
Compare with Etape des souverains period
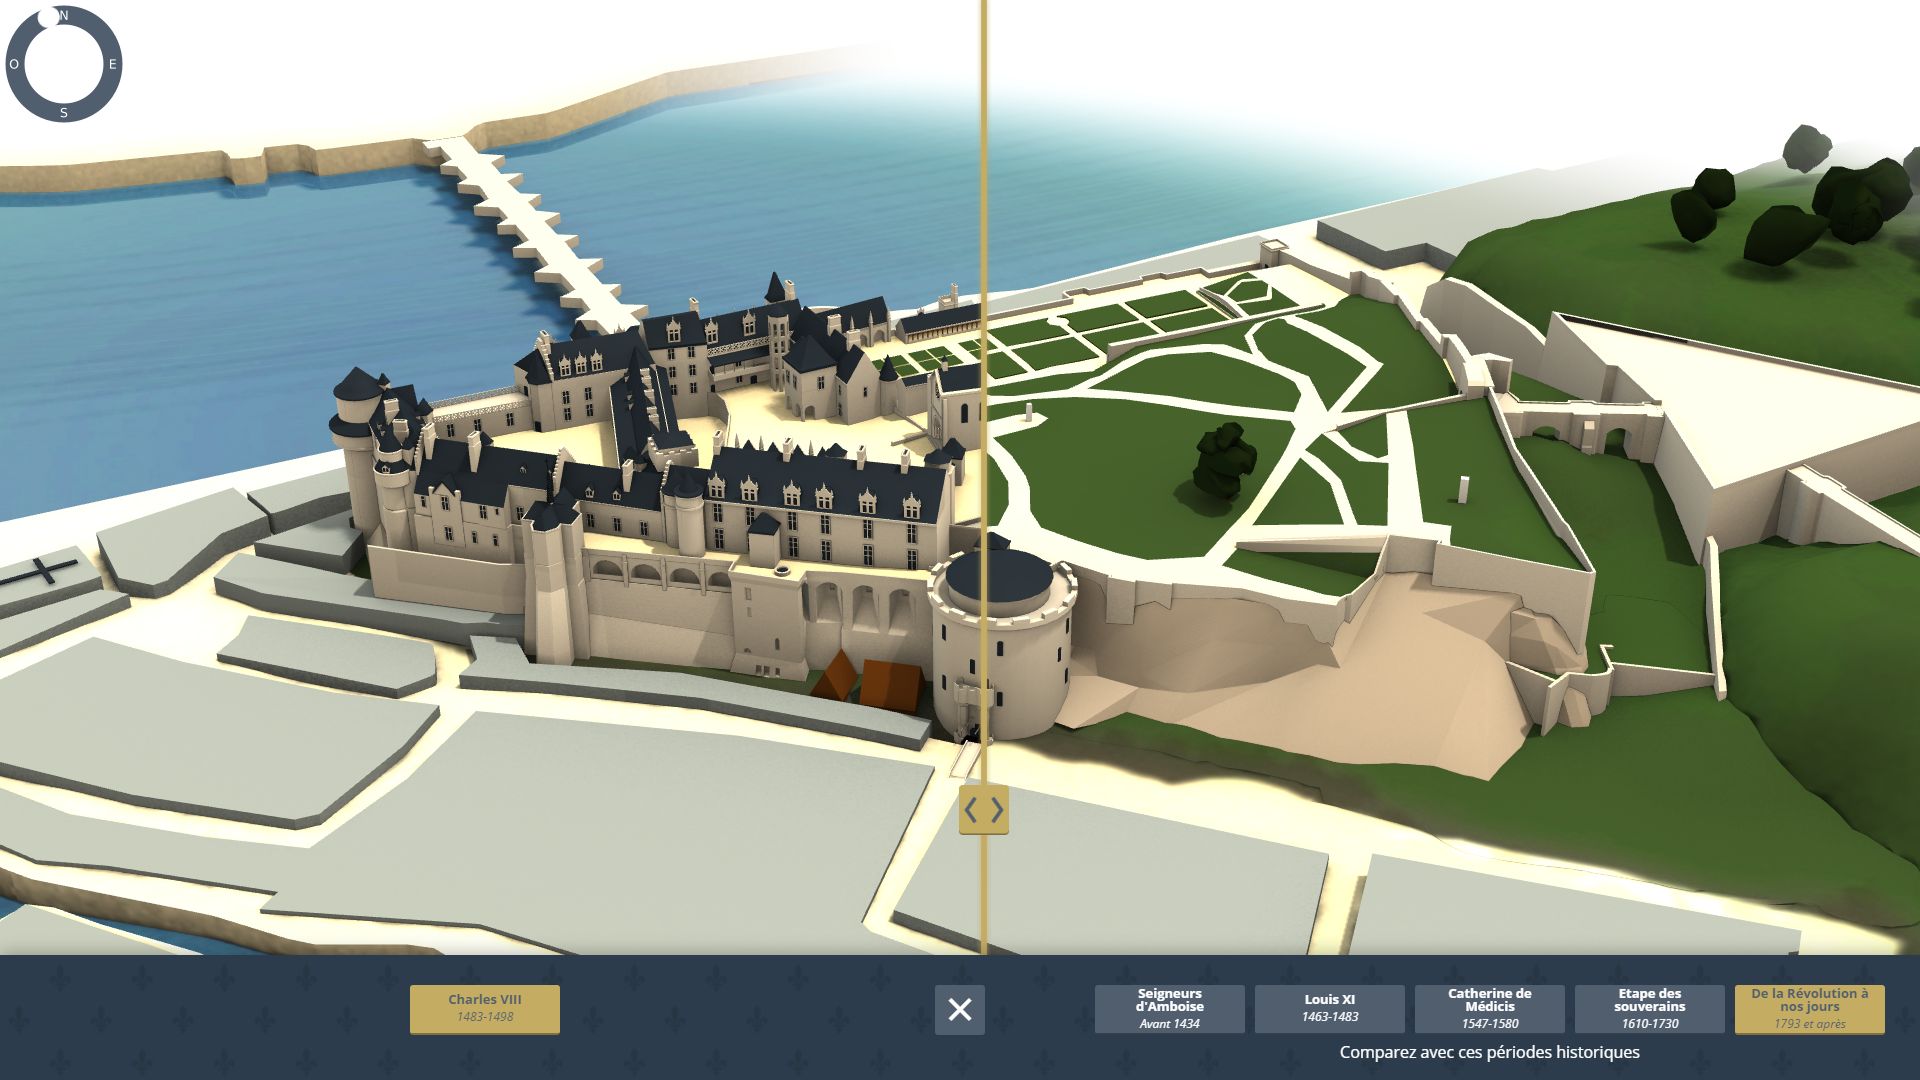tap(1650, 1009)
